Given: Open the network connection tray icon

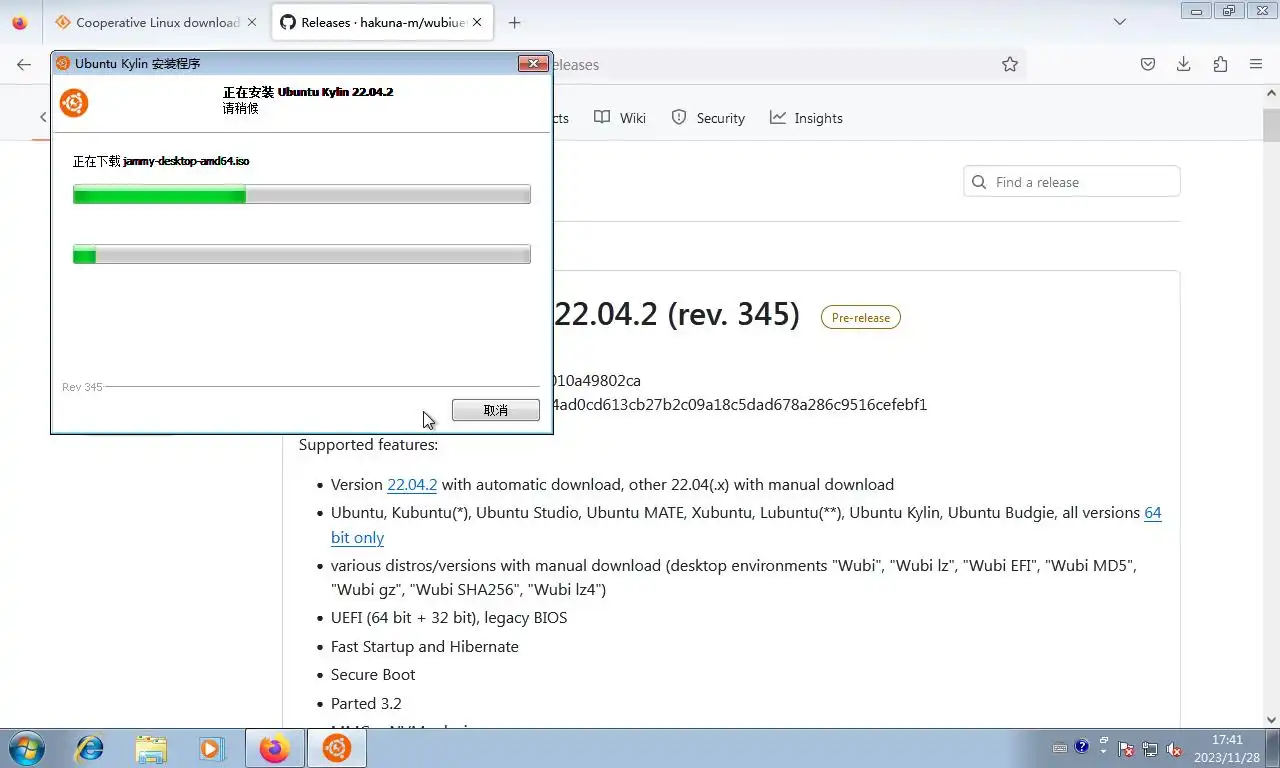Looking at the screenshot, I should 1150,749.
